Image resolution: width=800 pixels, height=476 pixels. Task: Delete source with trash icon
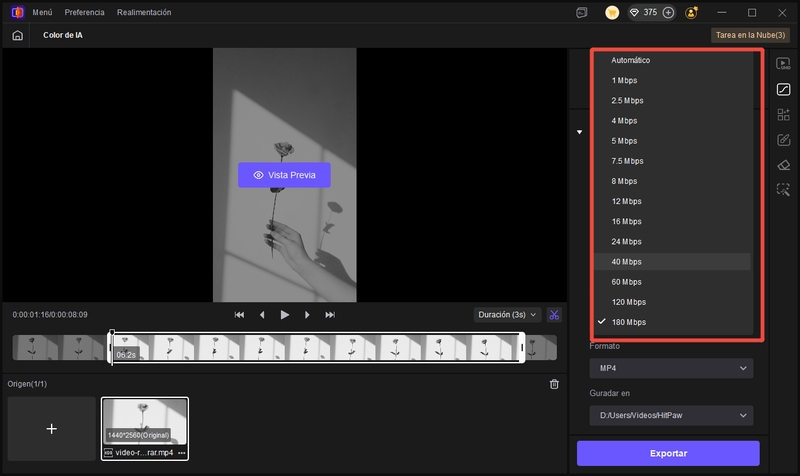(555, 384)
